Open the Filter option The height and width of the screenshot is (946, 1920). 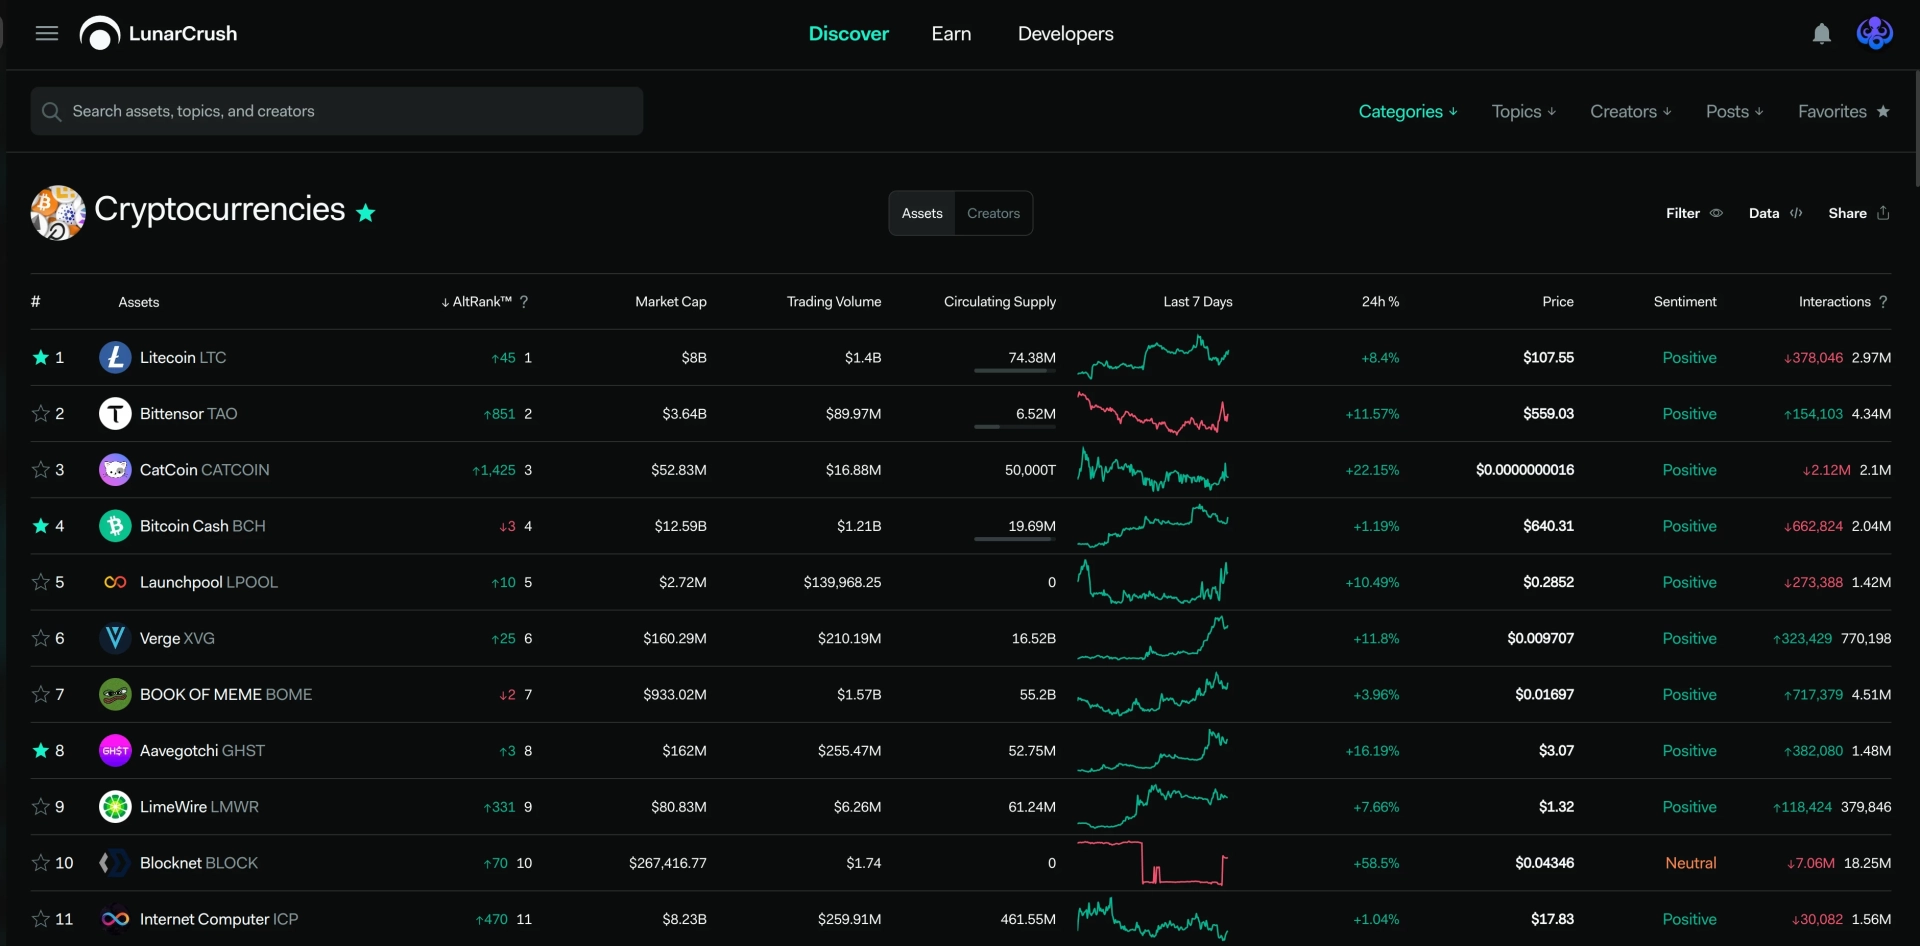coord(1694,213)
